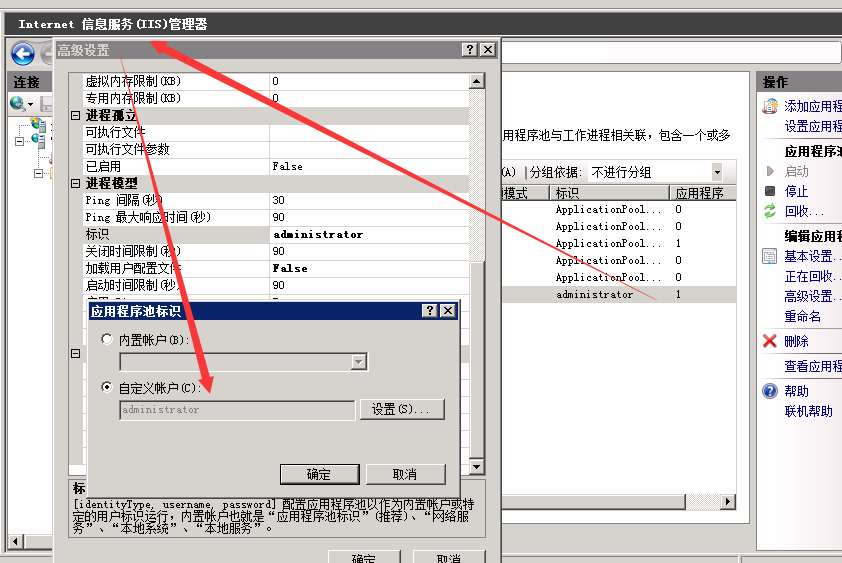842x563 pixels.
Task: Click the 删除 action link
Action: 796,341
